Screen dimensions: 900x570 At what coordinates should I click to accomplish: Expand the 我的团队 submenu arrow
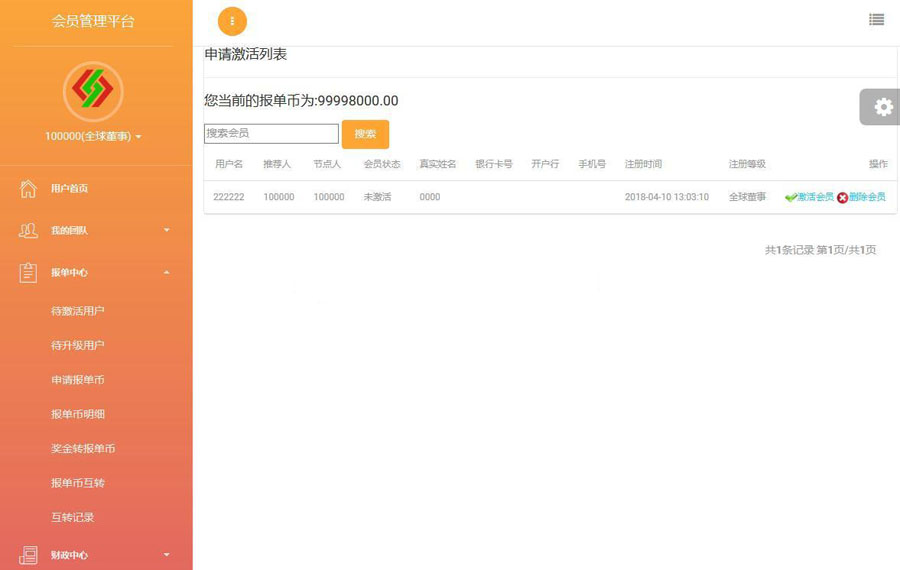(x=166, y=230)
